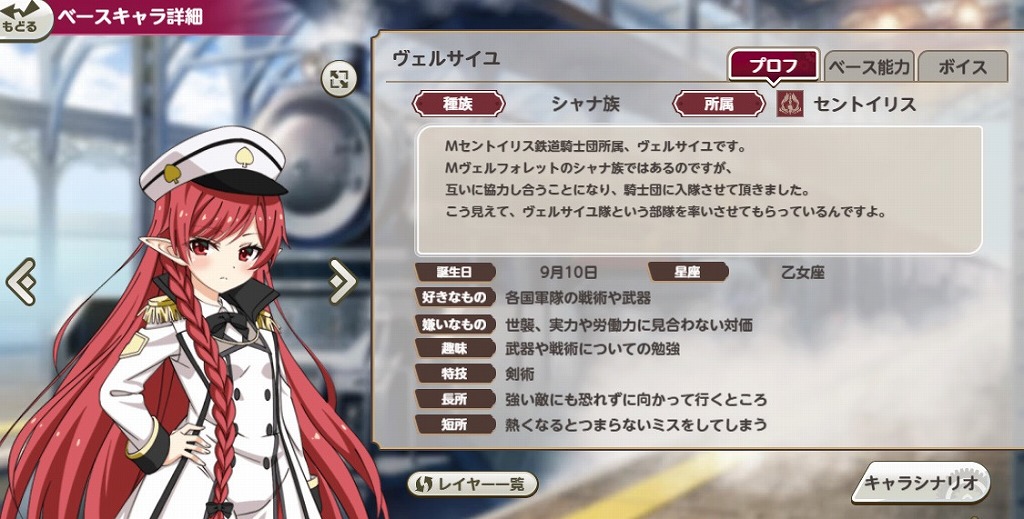
Task: Click the 星座 label
Action: pyautogui.click(x=688, y=272)
